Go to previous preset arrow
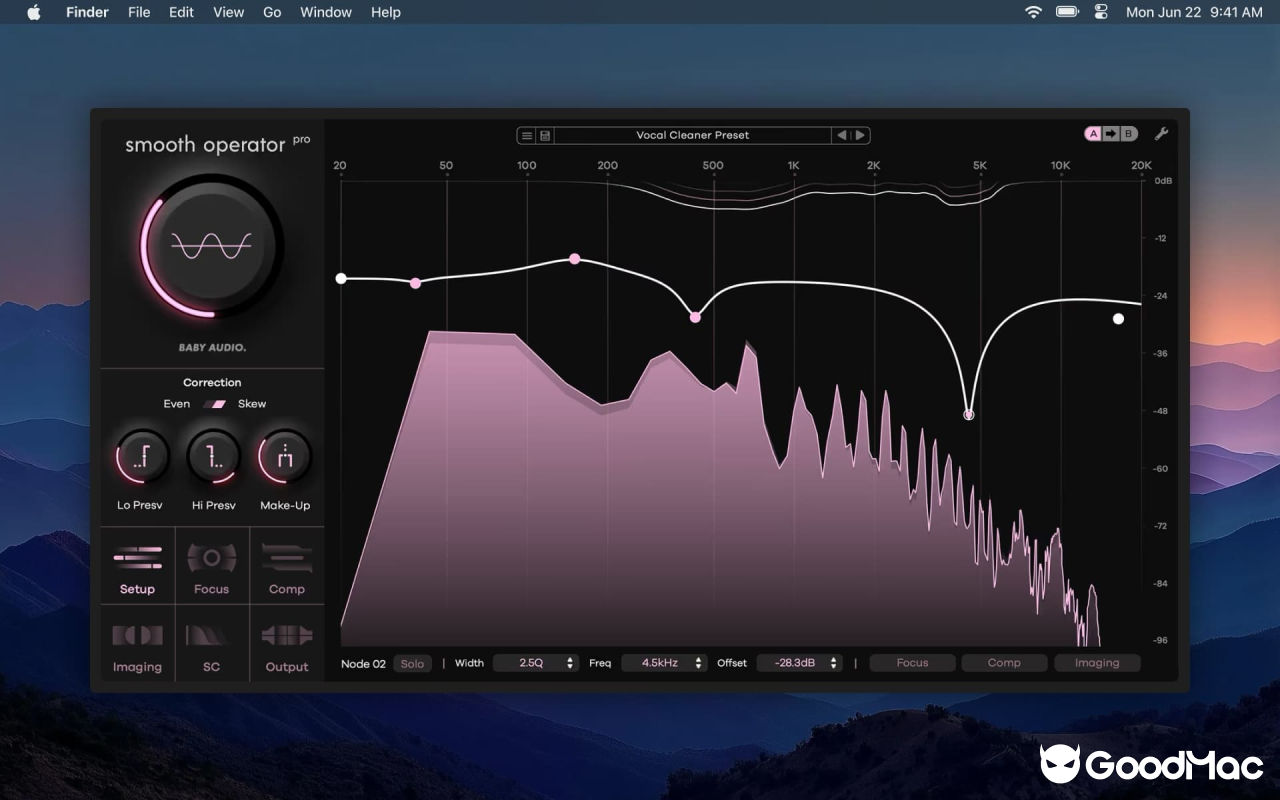 pos(841,135)
